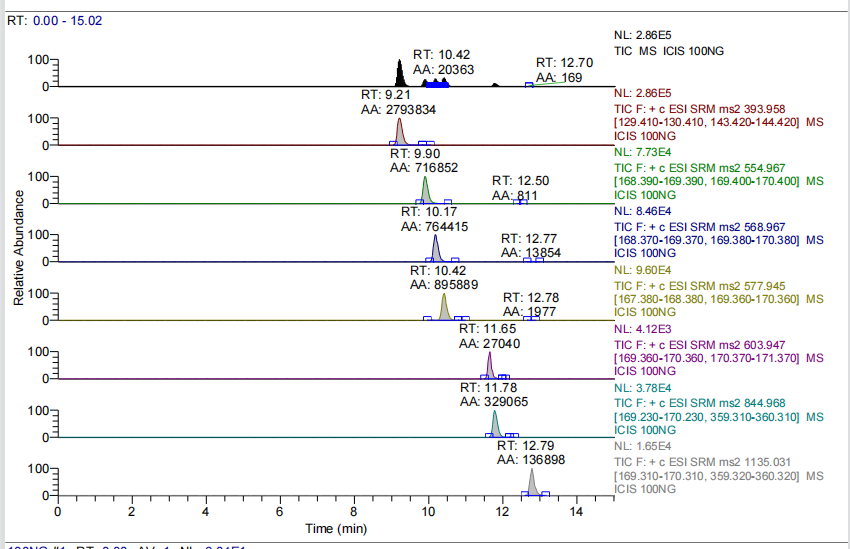Click the green peak at RT 9.90
The width and height of the screenshot is (850, 549).
(x=425, y=191)
